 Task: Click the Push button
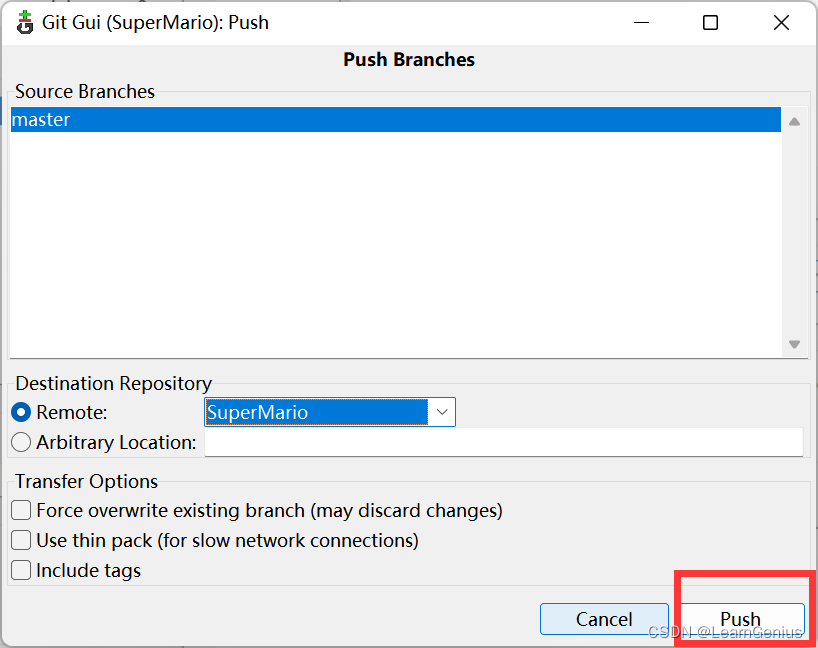[x=741, y=619]
